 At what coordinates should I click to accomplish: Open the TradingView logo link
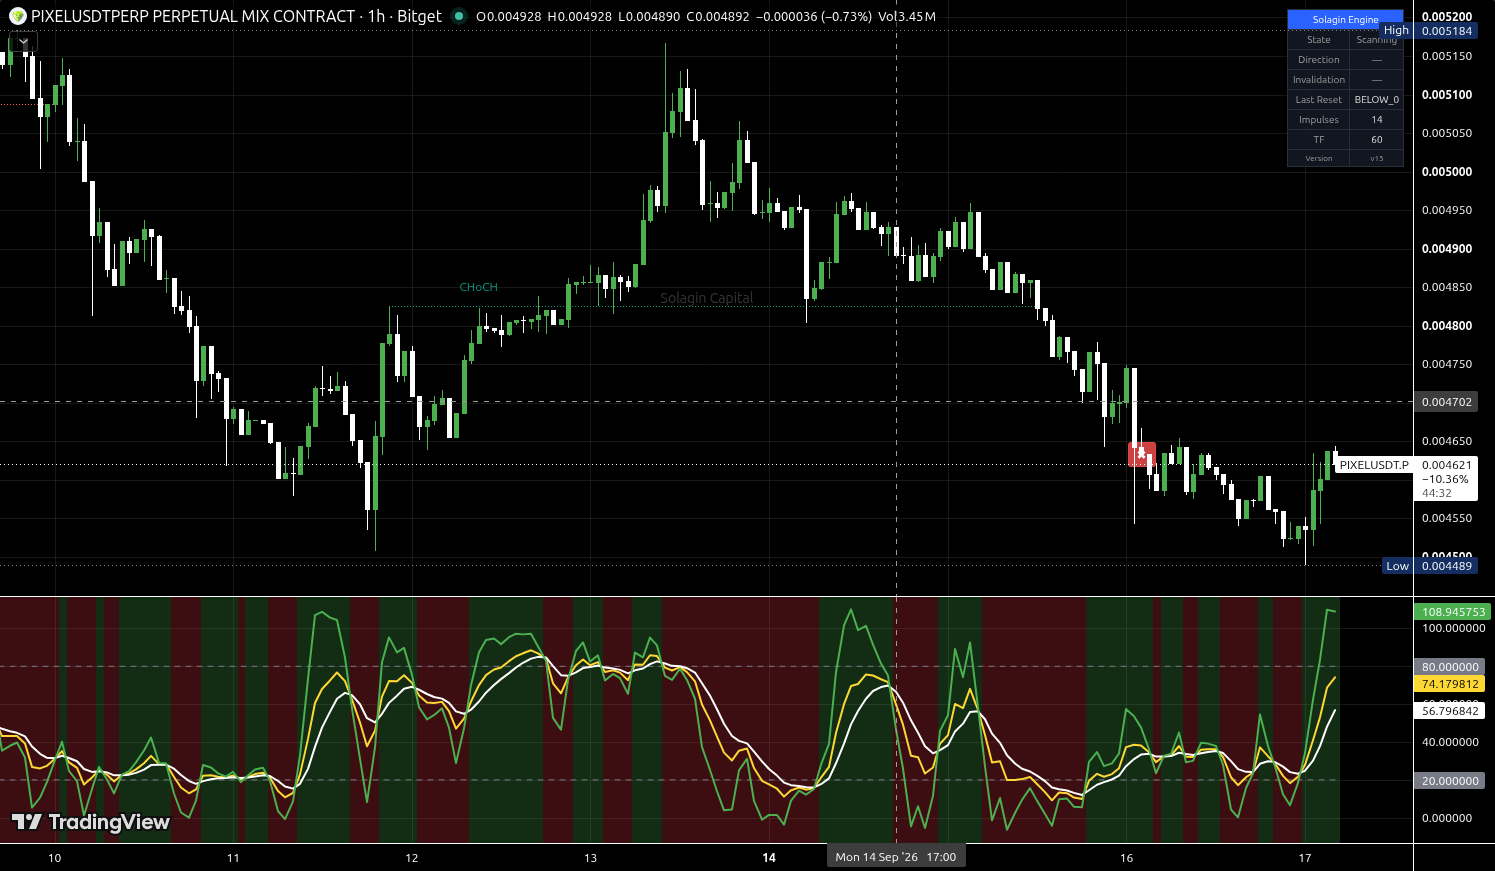tap(91, 822)
